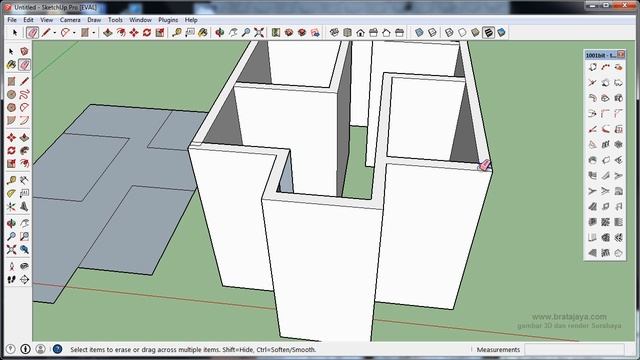Go back to the Previous camera view
The height and width of the screenshot is (360, 640).
[x=24, y=249]
